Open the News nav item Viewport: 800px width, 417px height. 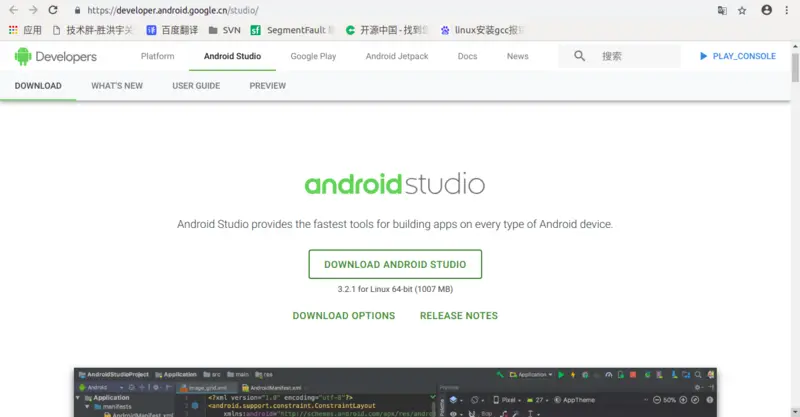tap(517, 56)
